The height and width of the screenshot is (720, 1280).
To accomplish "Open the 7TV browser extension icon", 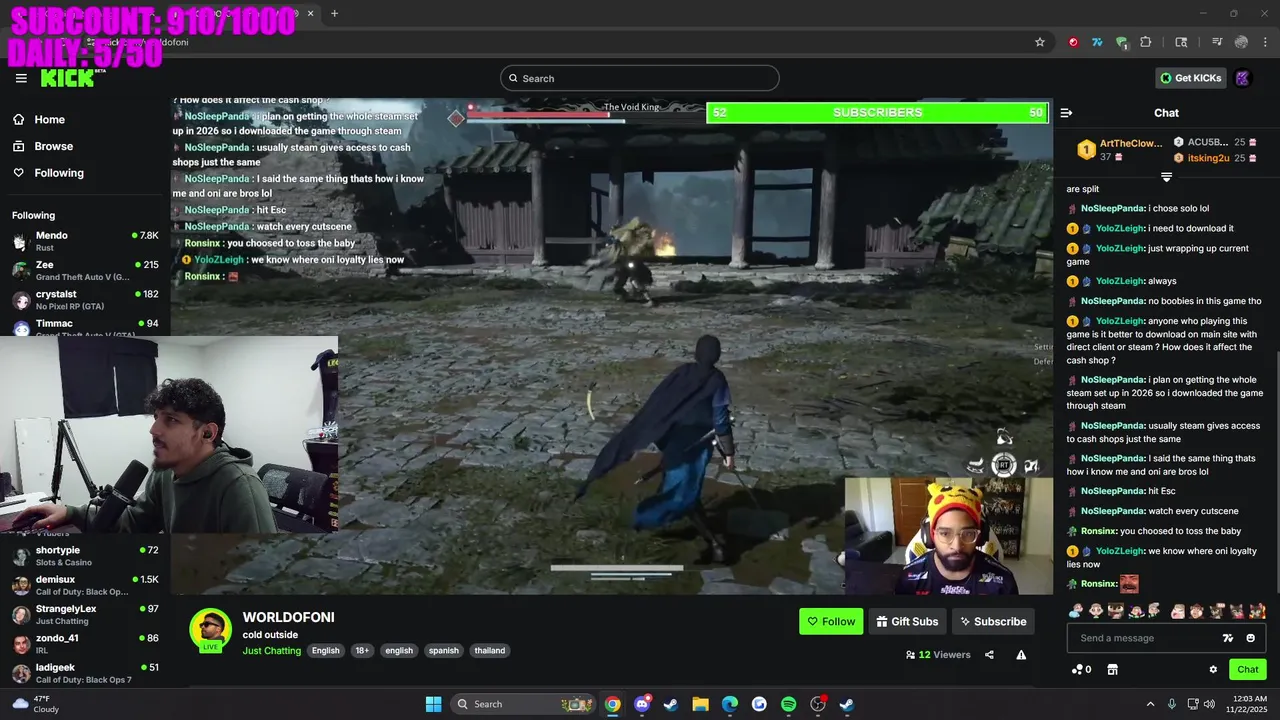I will 1097,42.
